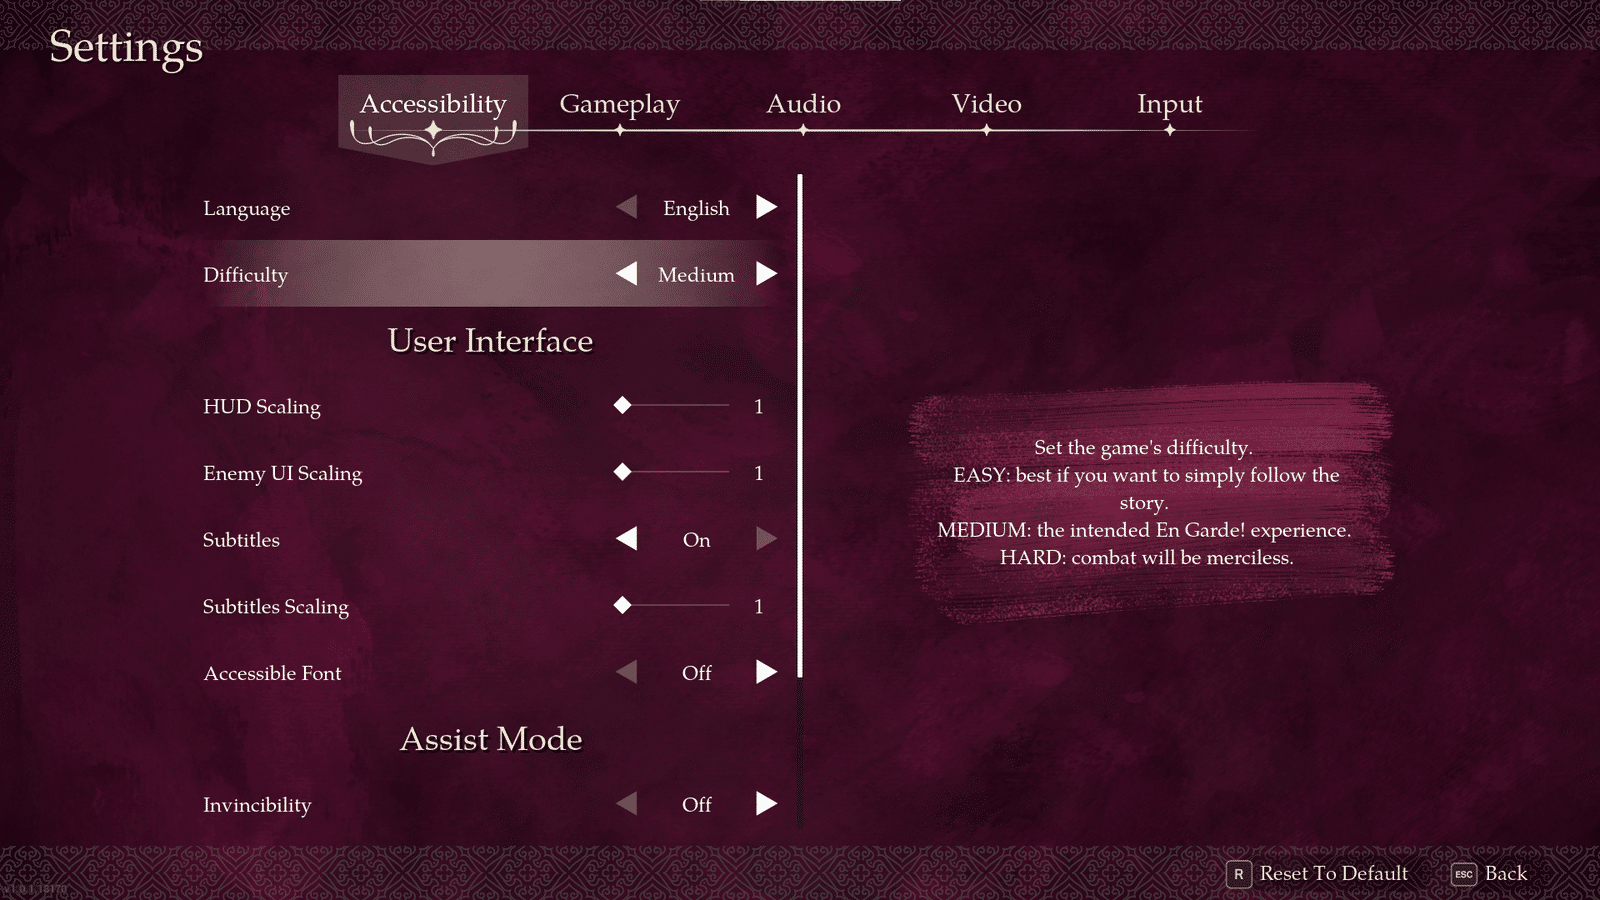Lower difficulty with the left arrow beside Medium
Viewport: 1600px width, 900px height.
627,274
